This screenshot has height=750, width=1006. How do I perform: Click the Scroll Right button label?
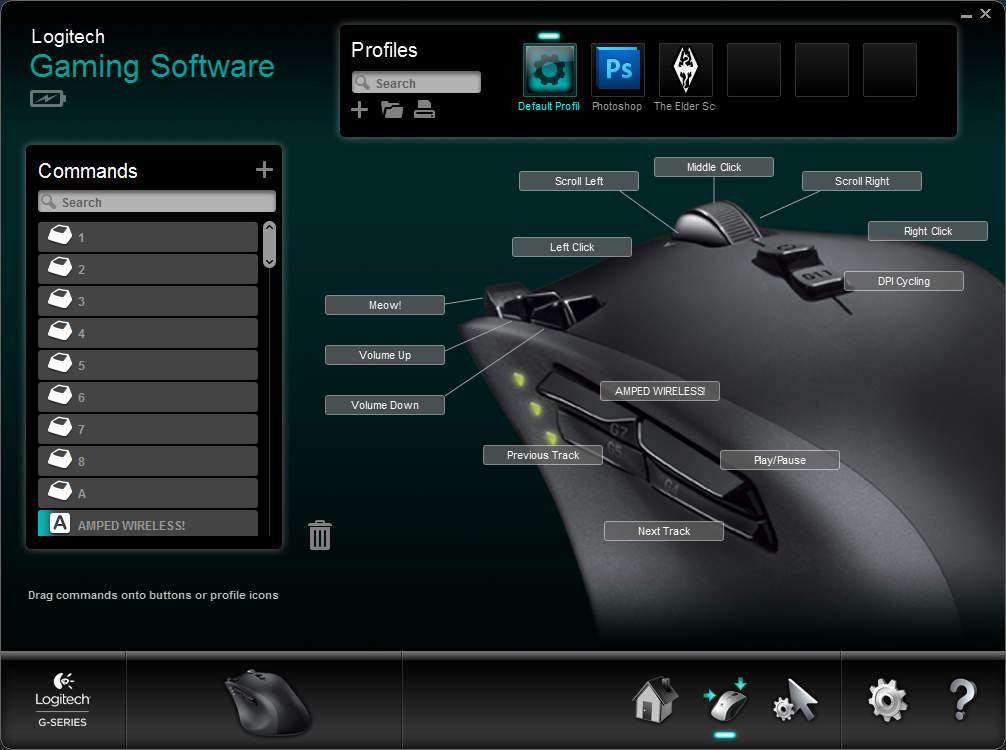click(862, 181)
